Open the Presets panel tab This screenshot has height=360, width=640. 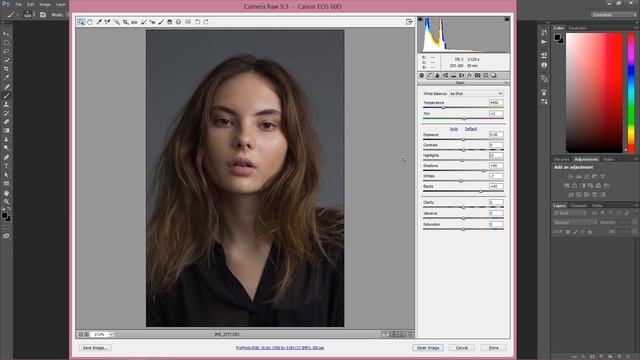[486, 76]
